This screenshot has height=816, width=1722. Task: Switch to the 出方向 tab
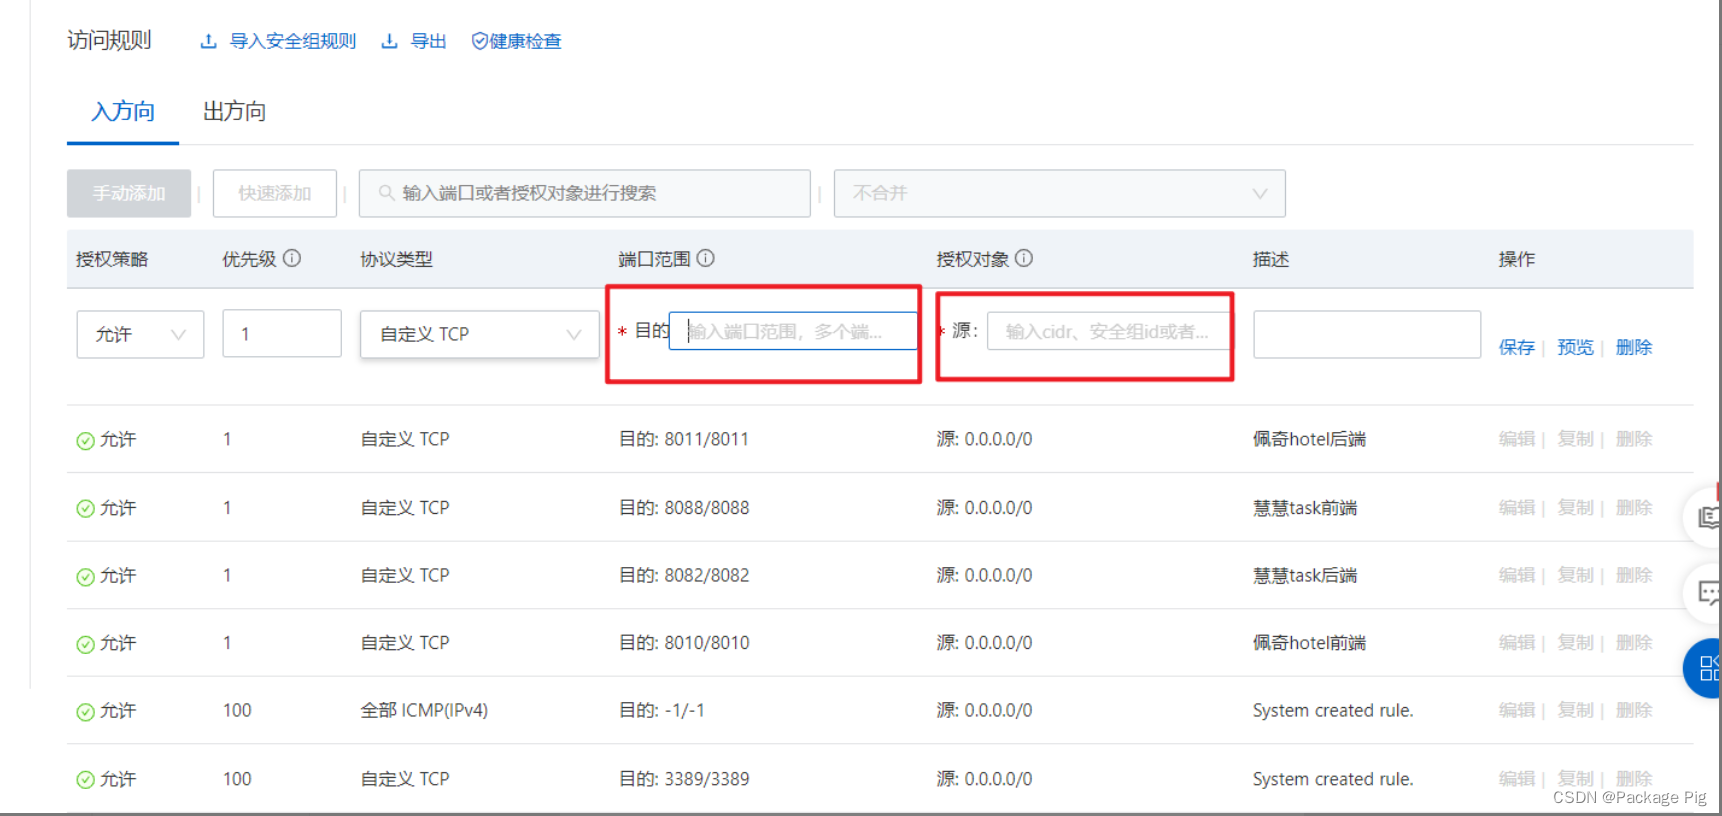point(235,111)
